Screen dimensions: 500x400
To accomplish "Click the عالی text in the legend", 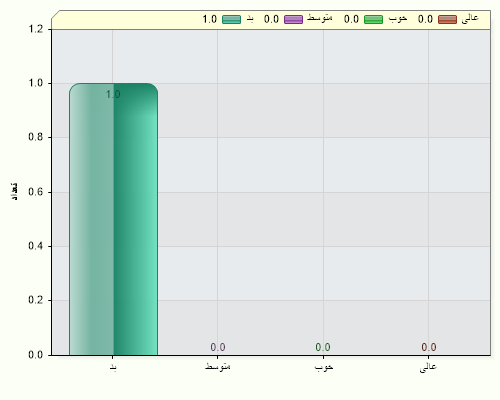I will (470, 18).
